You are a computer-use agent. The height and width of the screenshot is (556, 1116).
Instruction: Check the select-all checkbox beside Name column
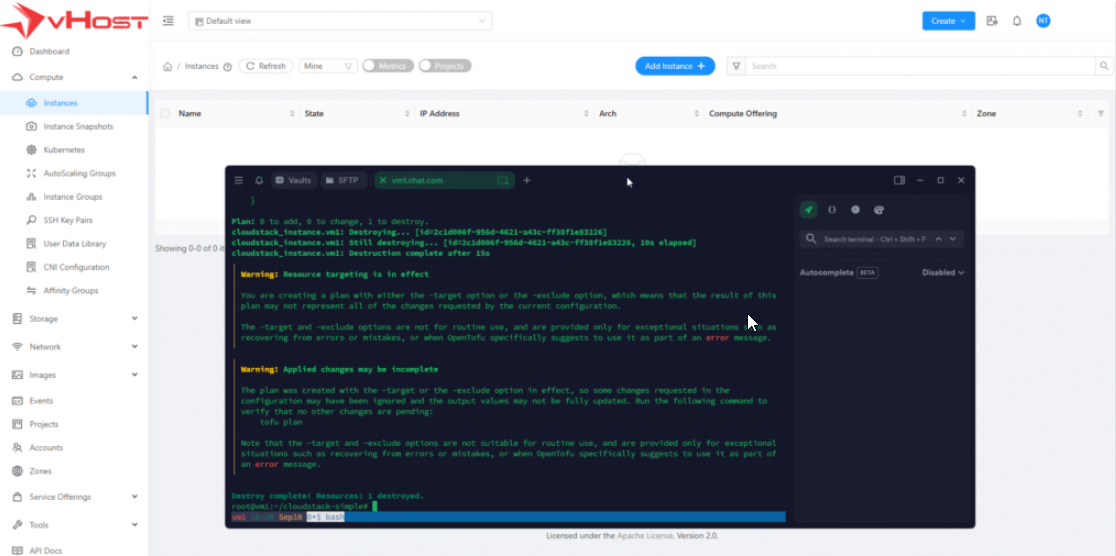[165, 114]
